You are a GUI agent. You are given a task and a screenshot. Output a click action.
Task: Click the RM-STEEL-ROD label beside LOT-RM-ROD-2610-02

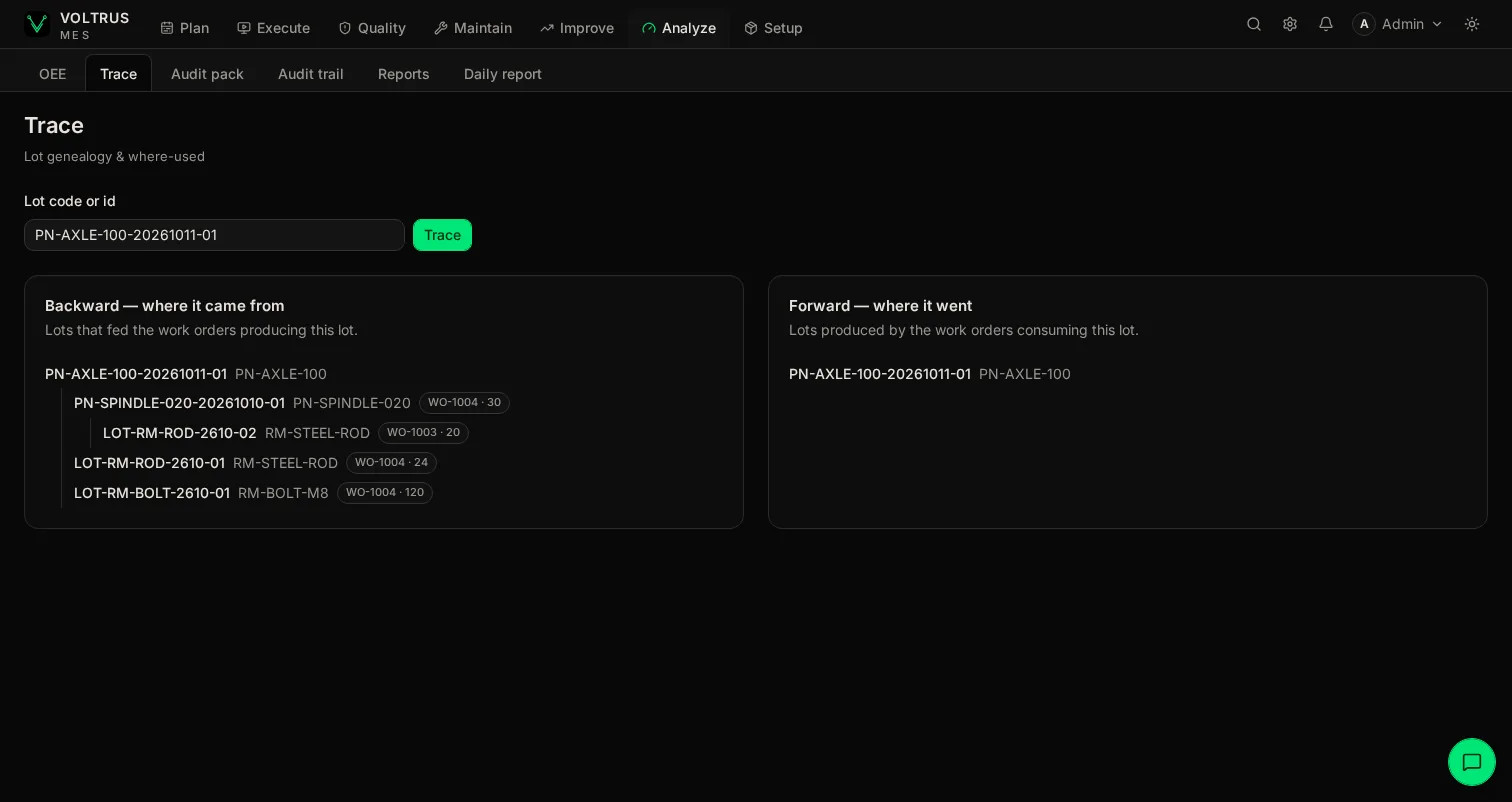coord(317,433)
